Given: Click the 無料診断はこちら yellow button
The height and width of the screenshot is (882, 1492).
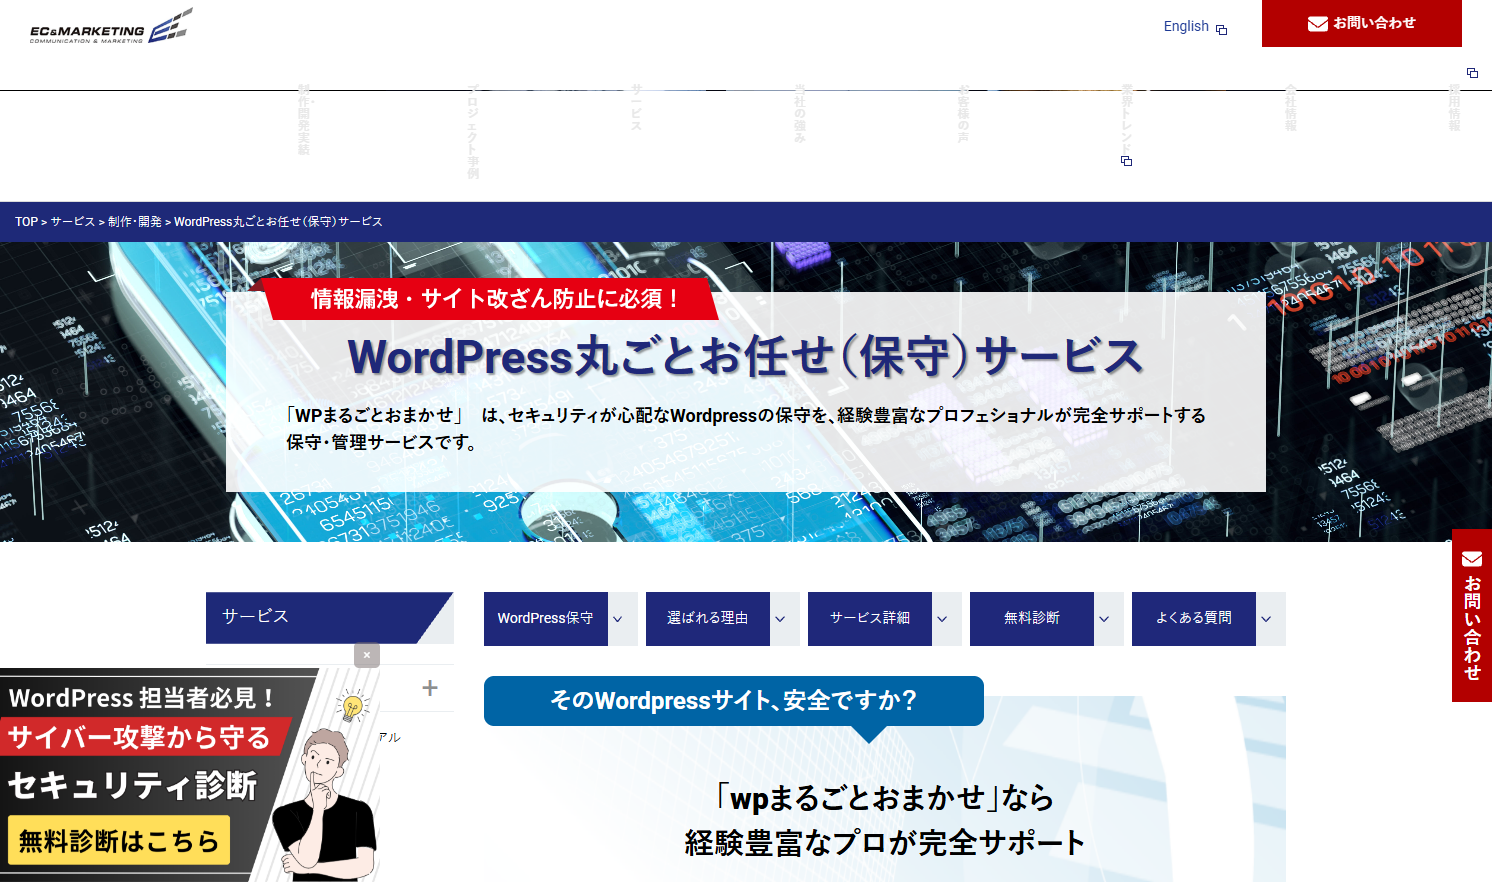Looking at the screenshot, I should [117, 840].
